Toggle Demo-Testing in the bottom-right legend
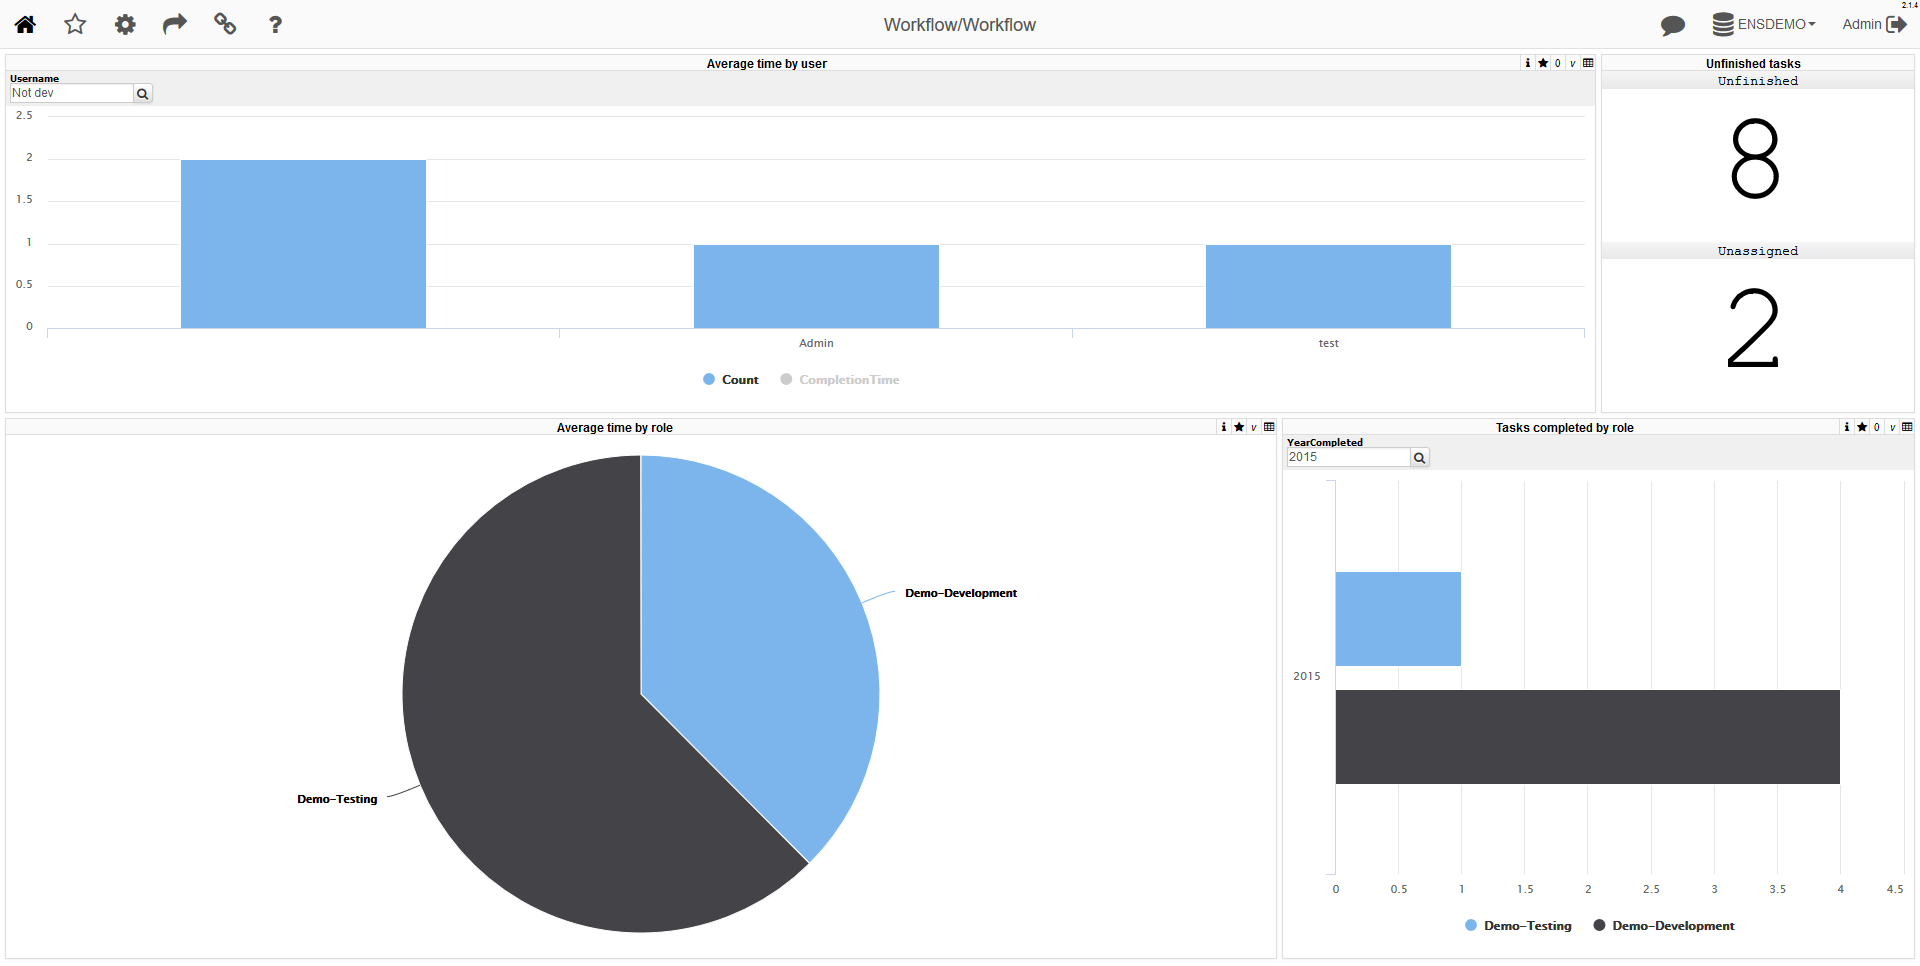Viewport: 1920px width, 966px height. [x=1518, y=925]
